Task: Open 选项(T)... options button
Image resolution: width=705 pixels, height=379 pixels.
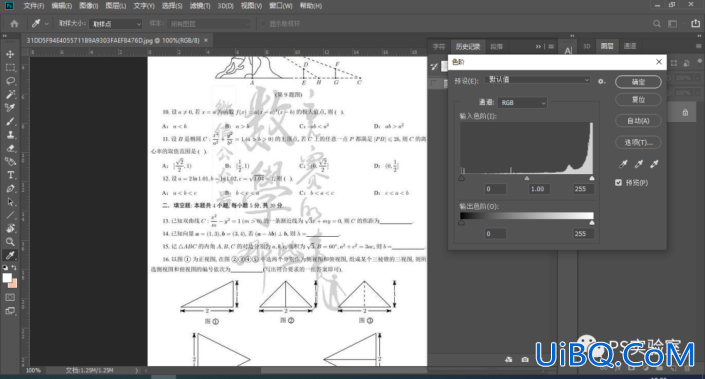Action: (x=638, y=142)
